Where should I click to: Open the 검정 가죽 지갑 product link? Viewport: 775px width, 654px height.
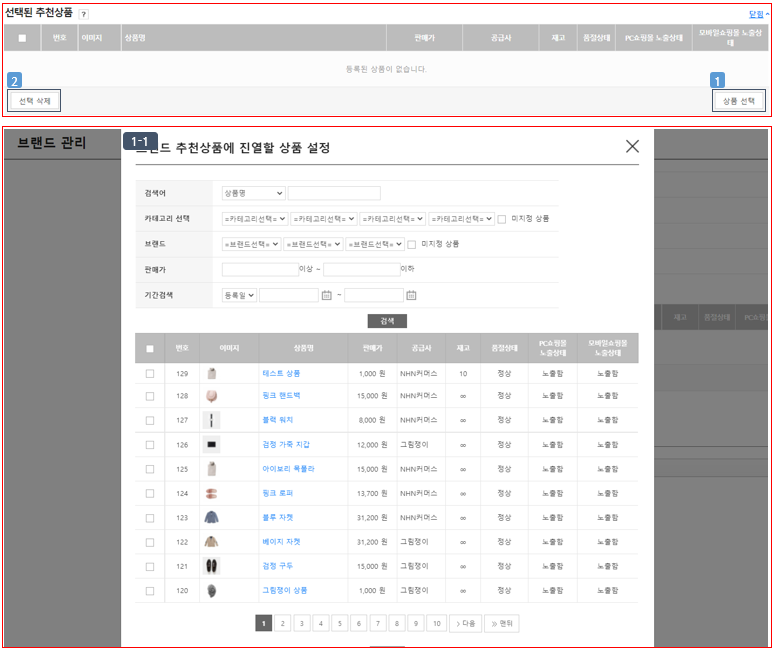(286, 444)
